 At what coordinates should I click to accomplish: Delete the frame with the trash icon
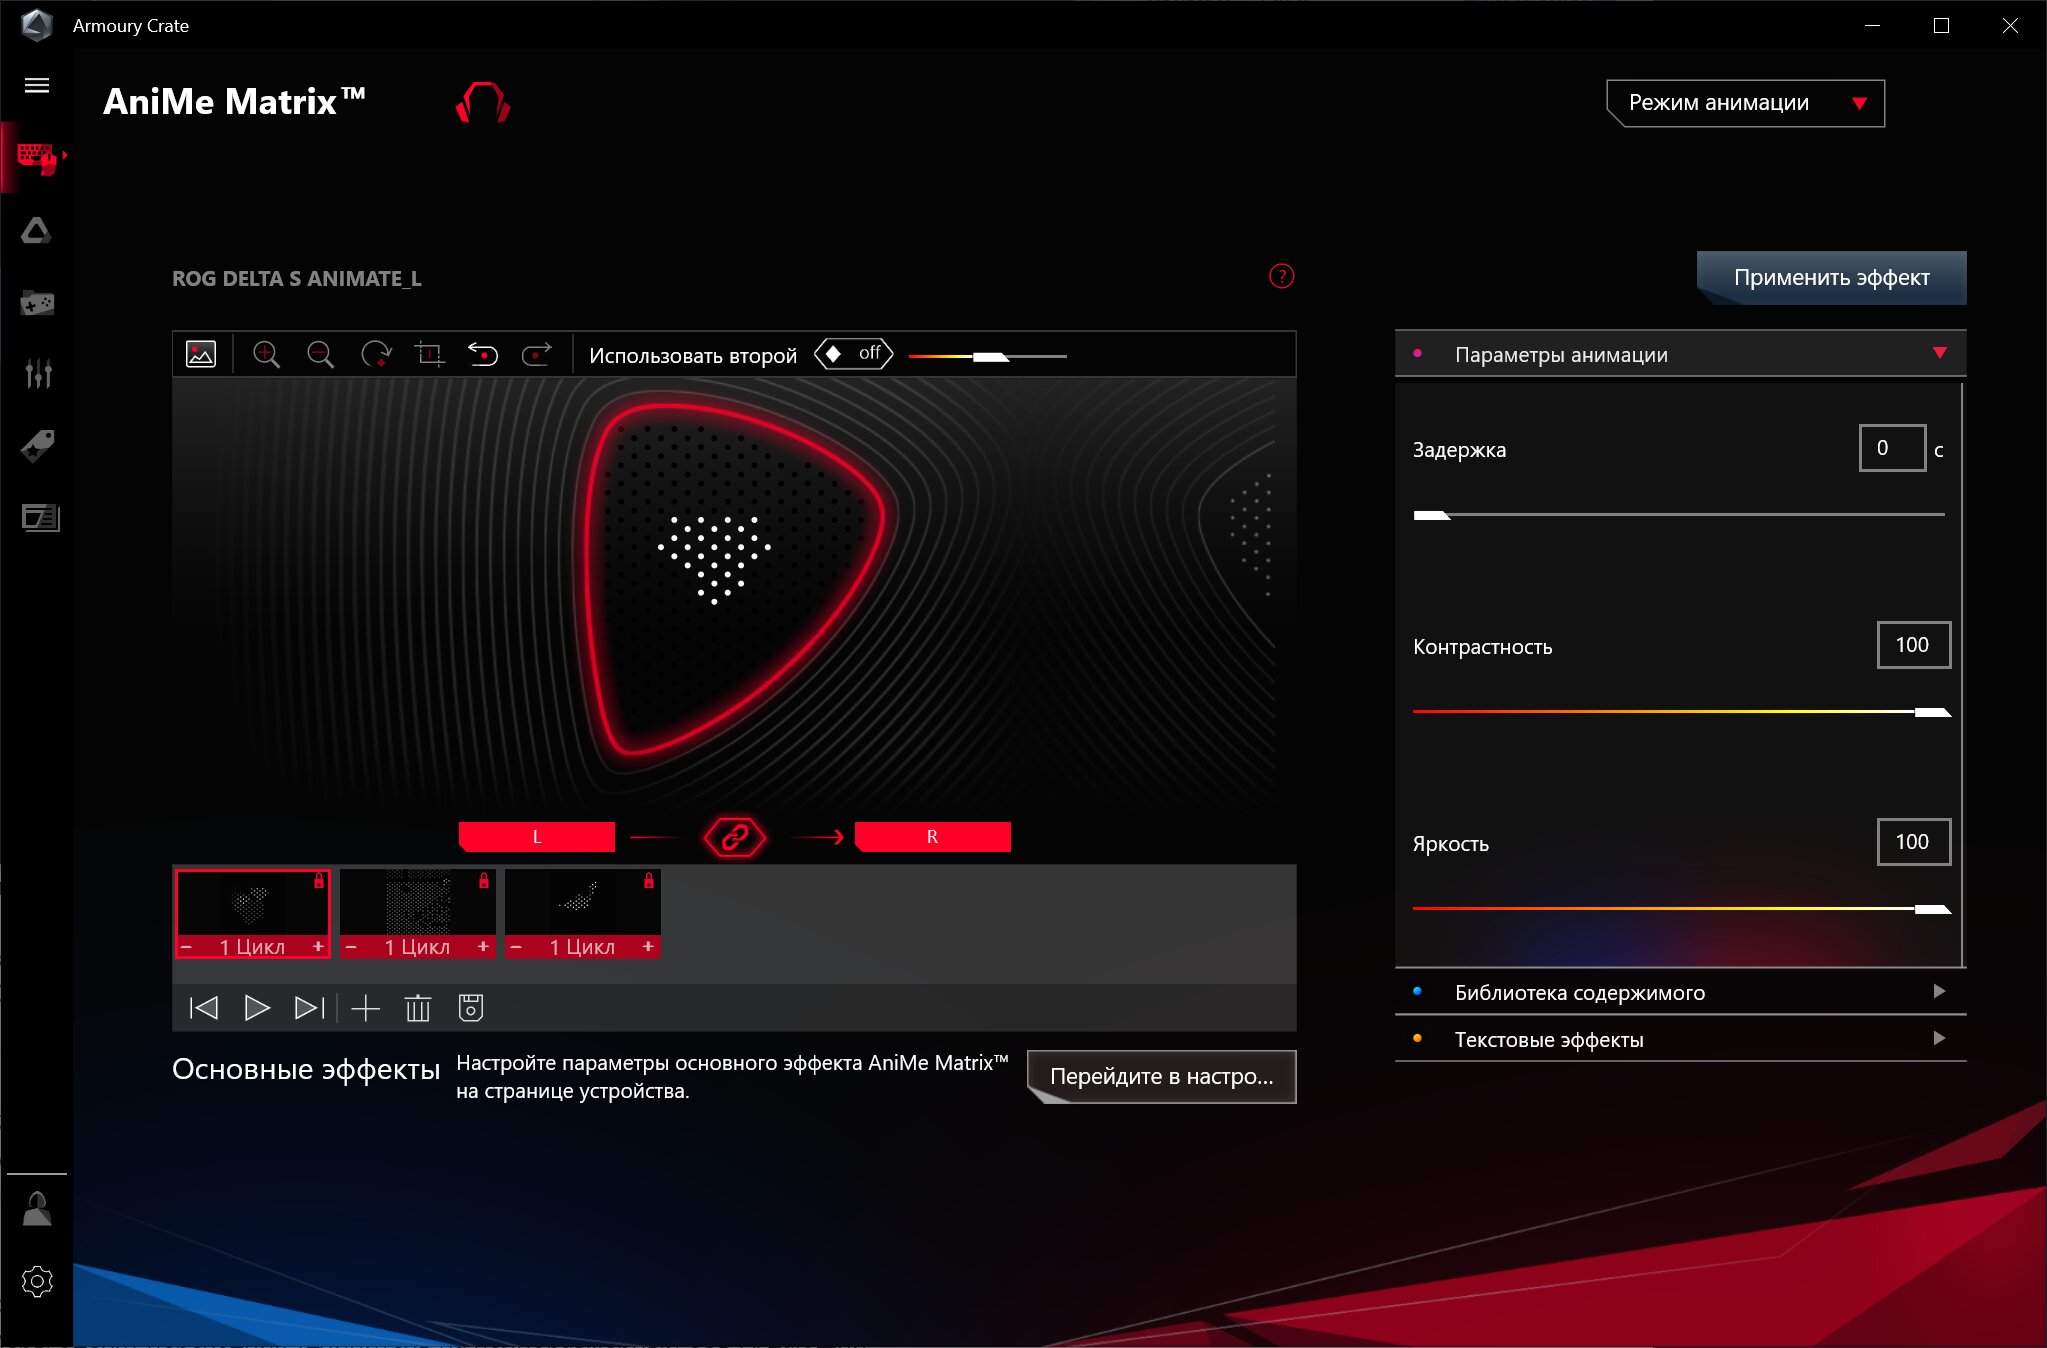pyautogui.click(x=418, y=1008)
